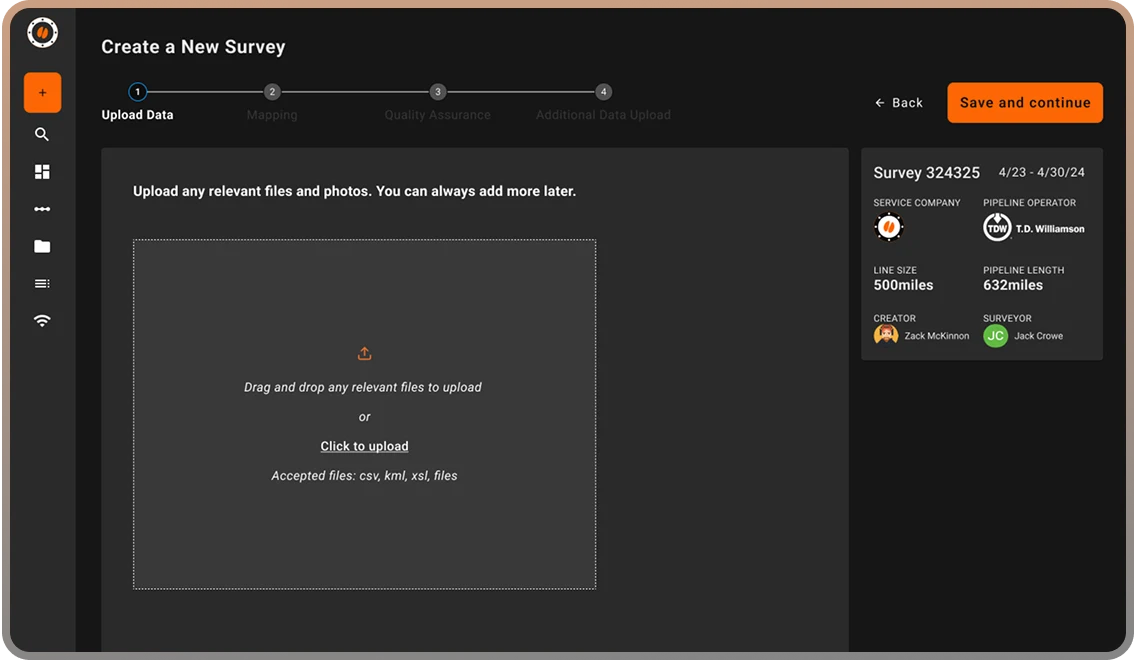Viewport: 1134px width, 660px height.
Task: Click 'Drag and drop any relevant files' text
Action: tap(363, 387)
